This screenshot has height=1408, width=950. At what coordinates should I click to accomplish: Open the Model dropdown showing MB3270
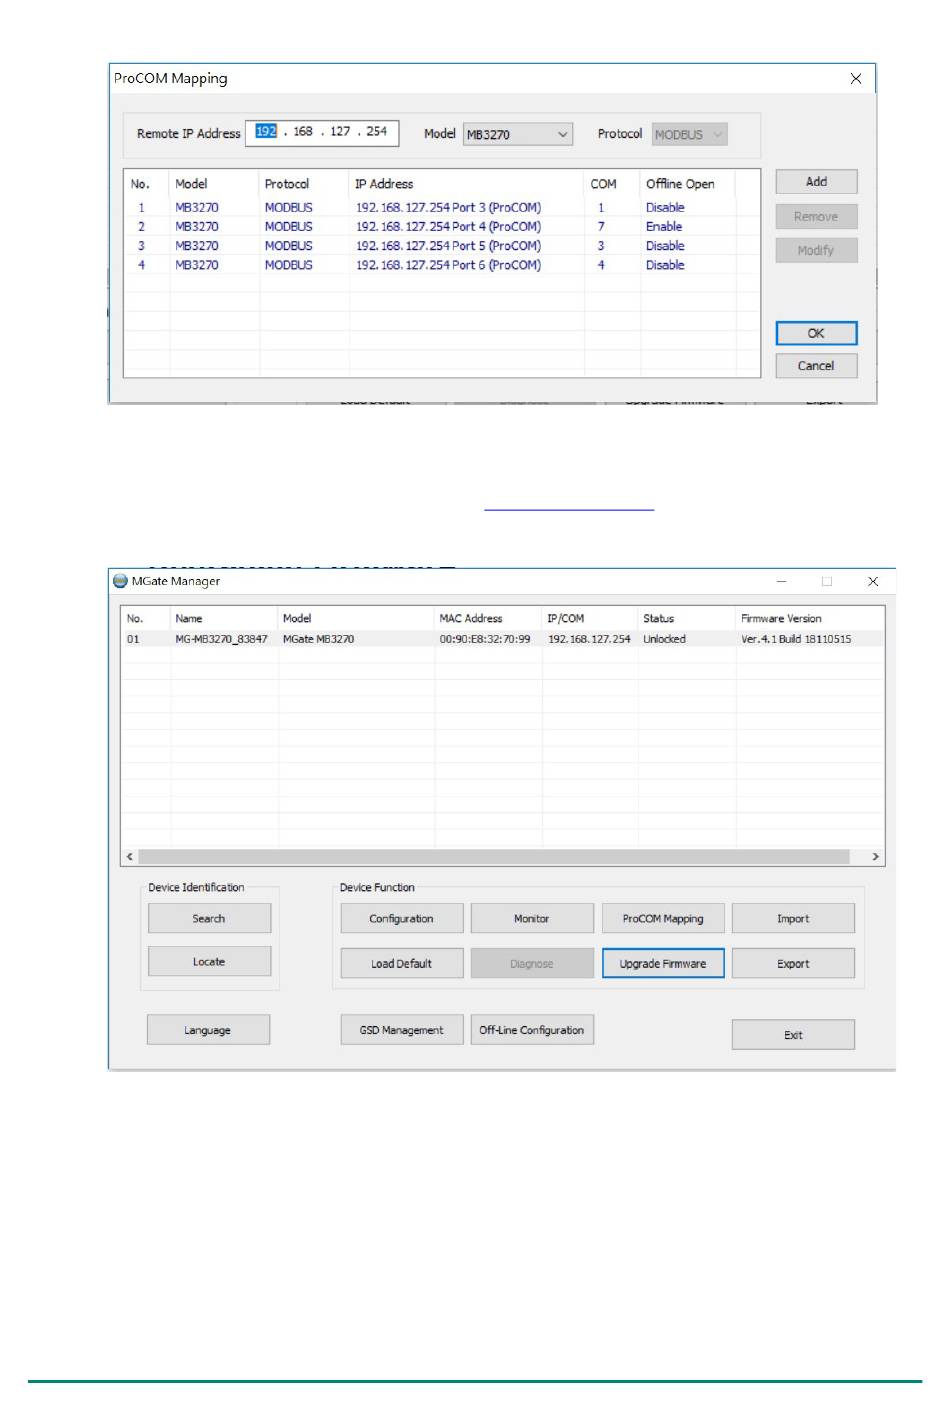[518, 134]
